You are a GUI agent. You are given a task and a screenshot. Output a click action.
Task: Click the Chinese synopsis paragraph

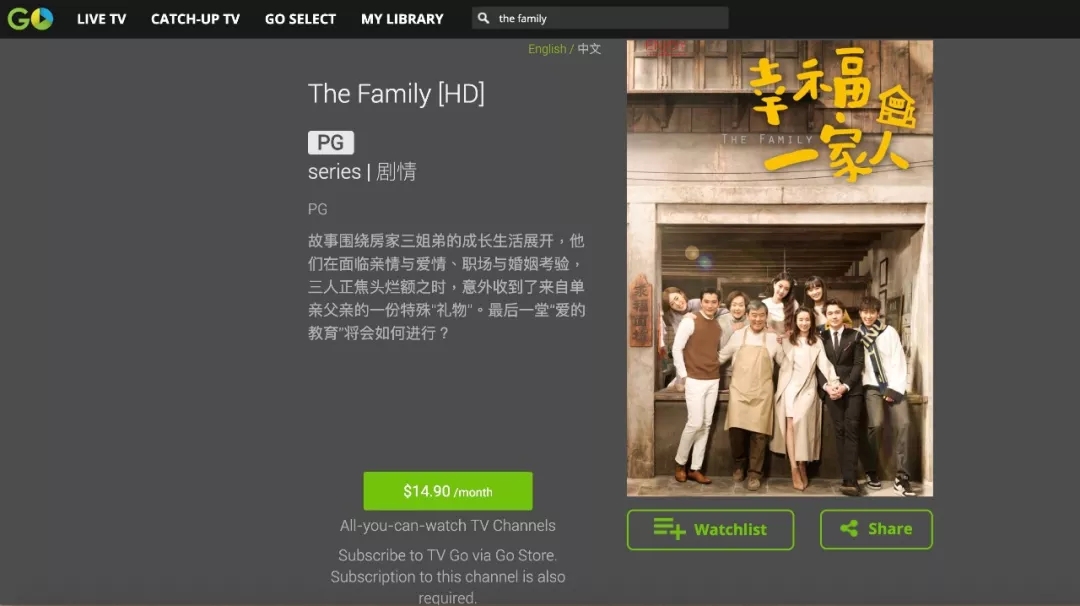coord(446,287)
